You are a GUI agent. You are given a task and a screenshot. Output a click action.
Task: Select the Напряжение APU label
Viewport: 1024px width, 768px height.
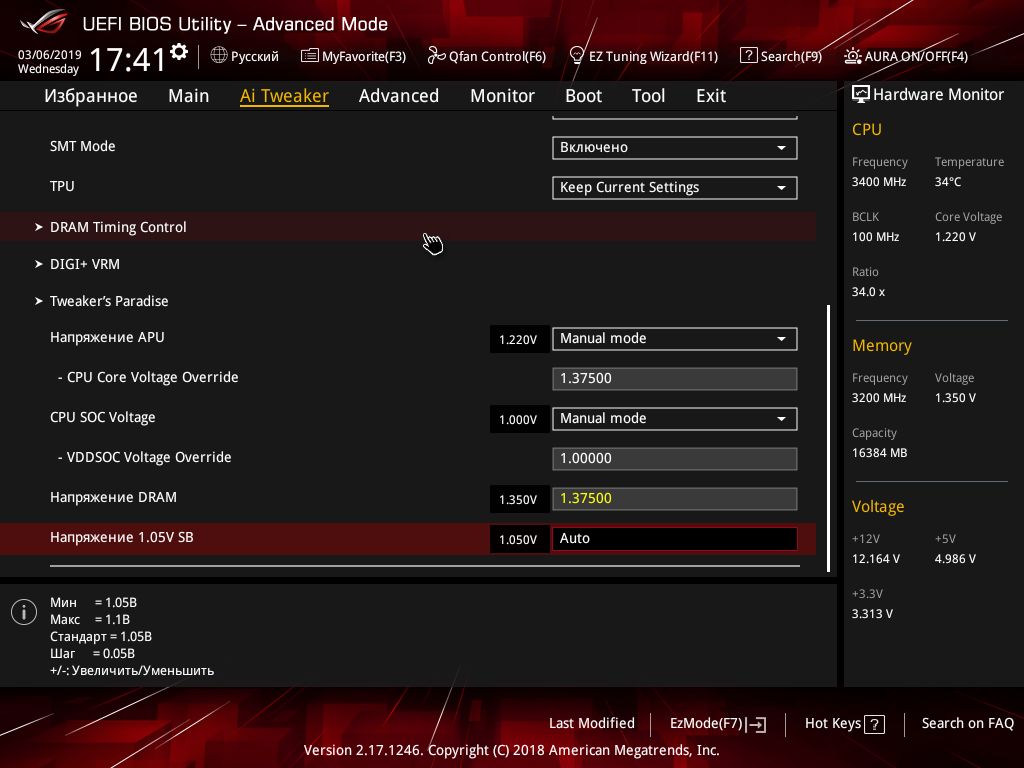(107, 338)
